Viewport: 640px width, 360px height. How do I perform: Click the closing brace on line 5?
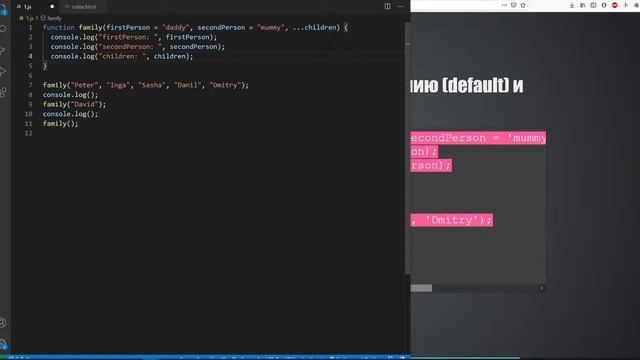coord(45,66)
